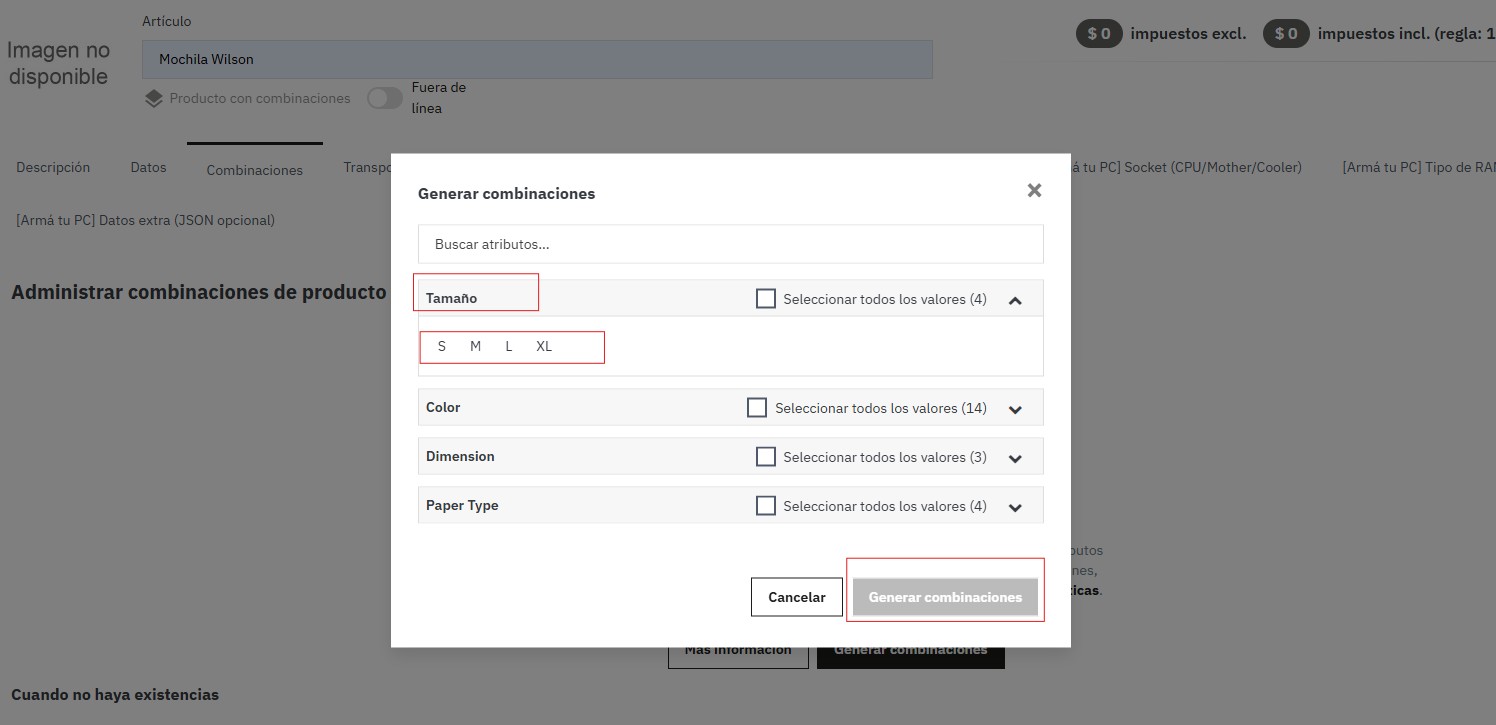Toggle the Fuera de línea switch
The width and height of the screenshot is (1496, 725).
(x=385, y=98)
